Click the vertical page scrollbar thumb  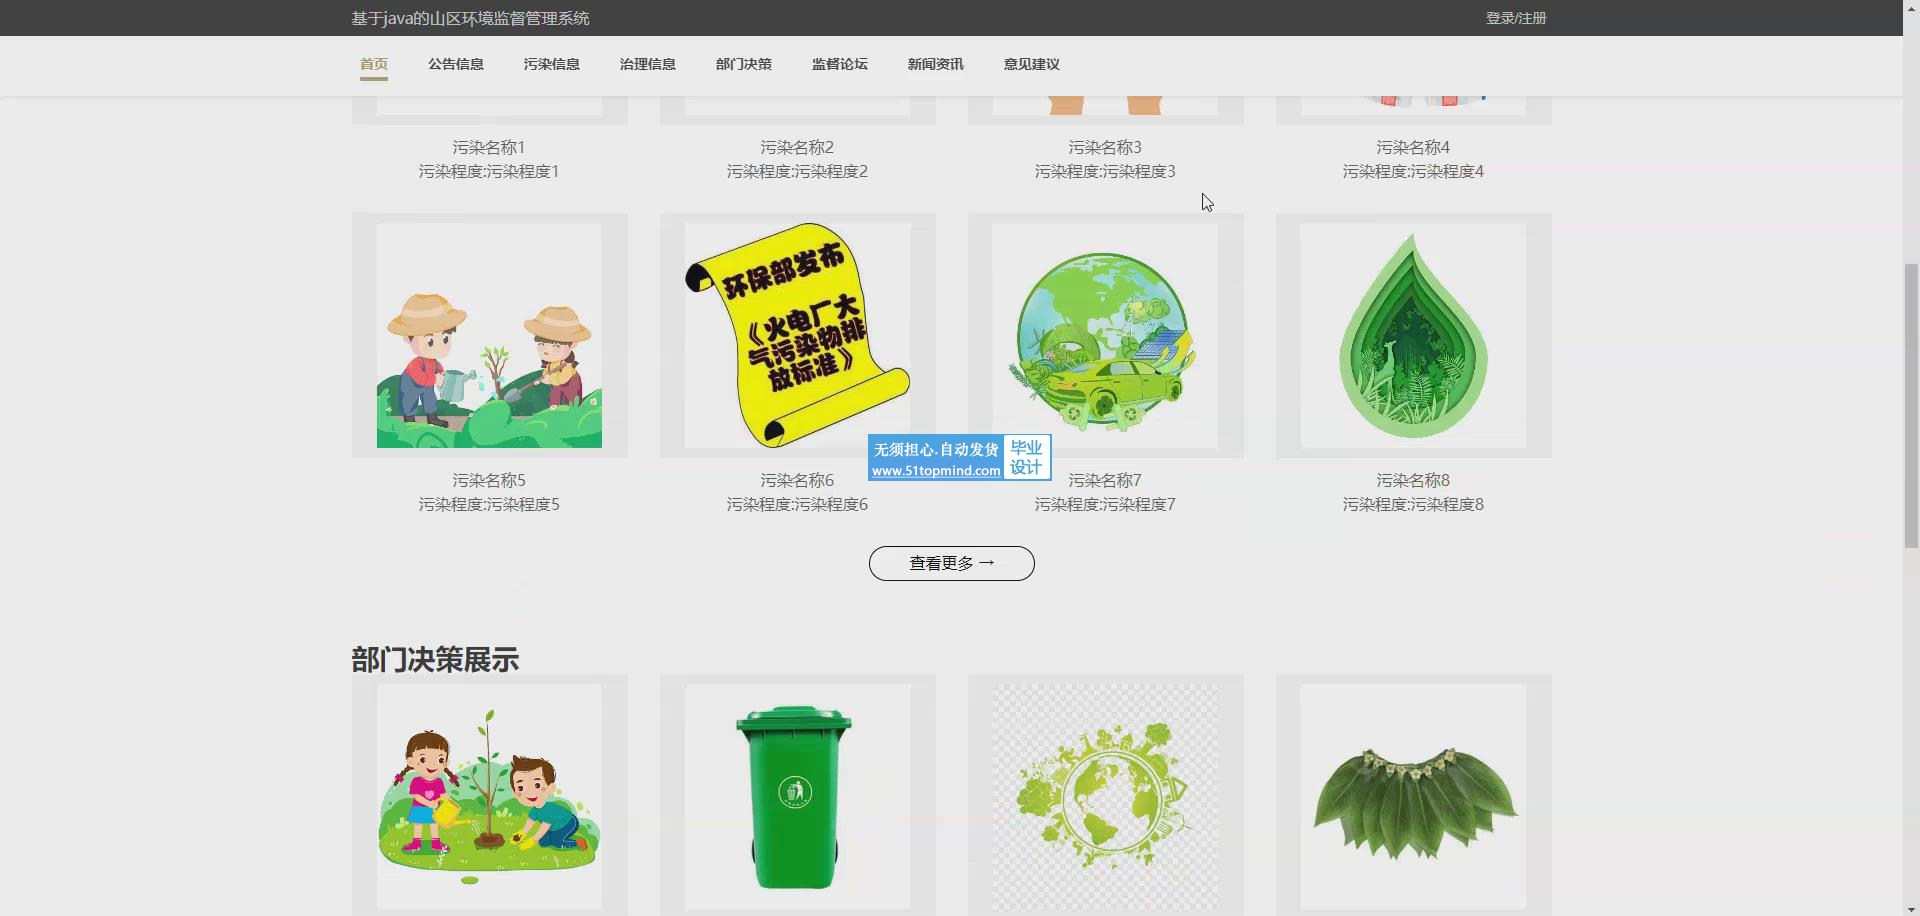point(1911,405)
